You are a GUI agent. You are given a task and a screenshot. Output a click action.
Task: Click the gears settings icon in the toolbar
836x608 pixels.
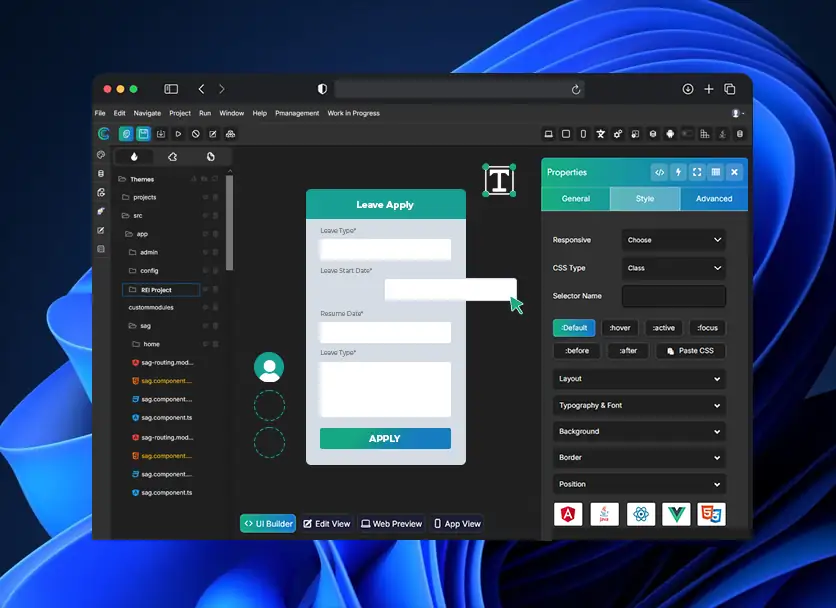tap(618, 134)
